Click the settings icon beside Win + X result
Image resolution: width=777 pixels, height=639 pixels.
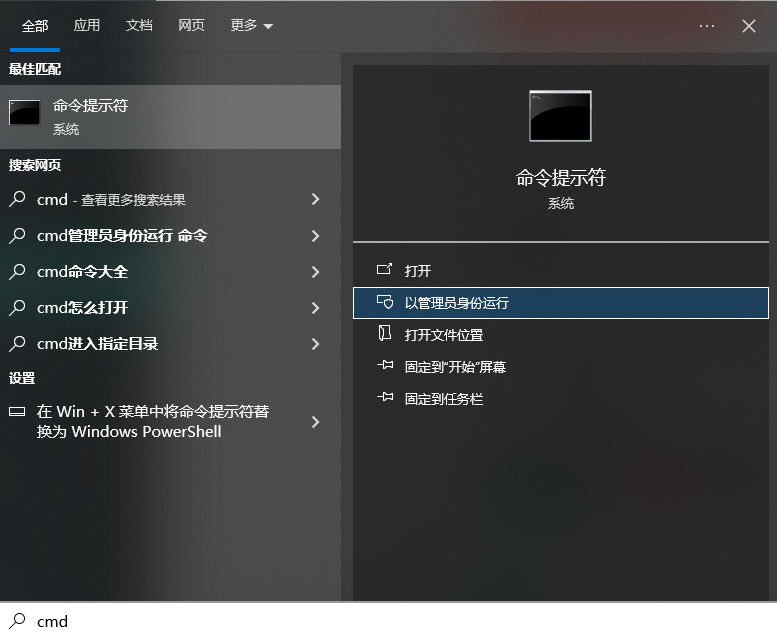tap(17, 412)
